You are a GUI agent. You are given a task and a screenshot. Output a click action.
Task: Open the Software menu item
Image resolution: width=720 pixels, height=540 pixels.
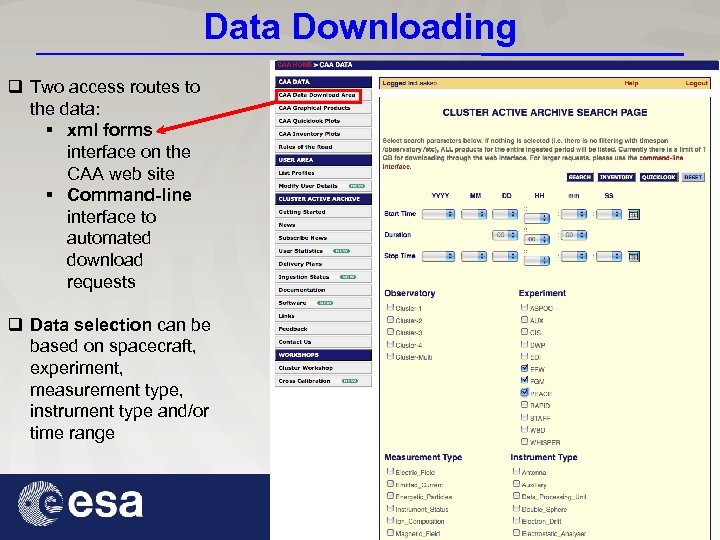tap(323, 303)
